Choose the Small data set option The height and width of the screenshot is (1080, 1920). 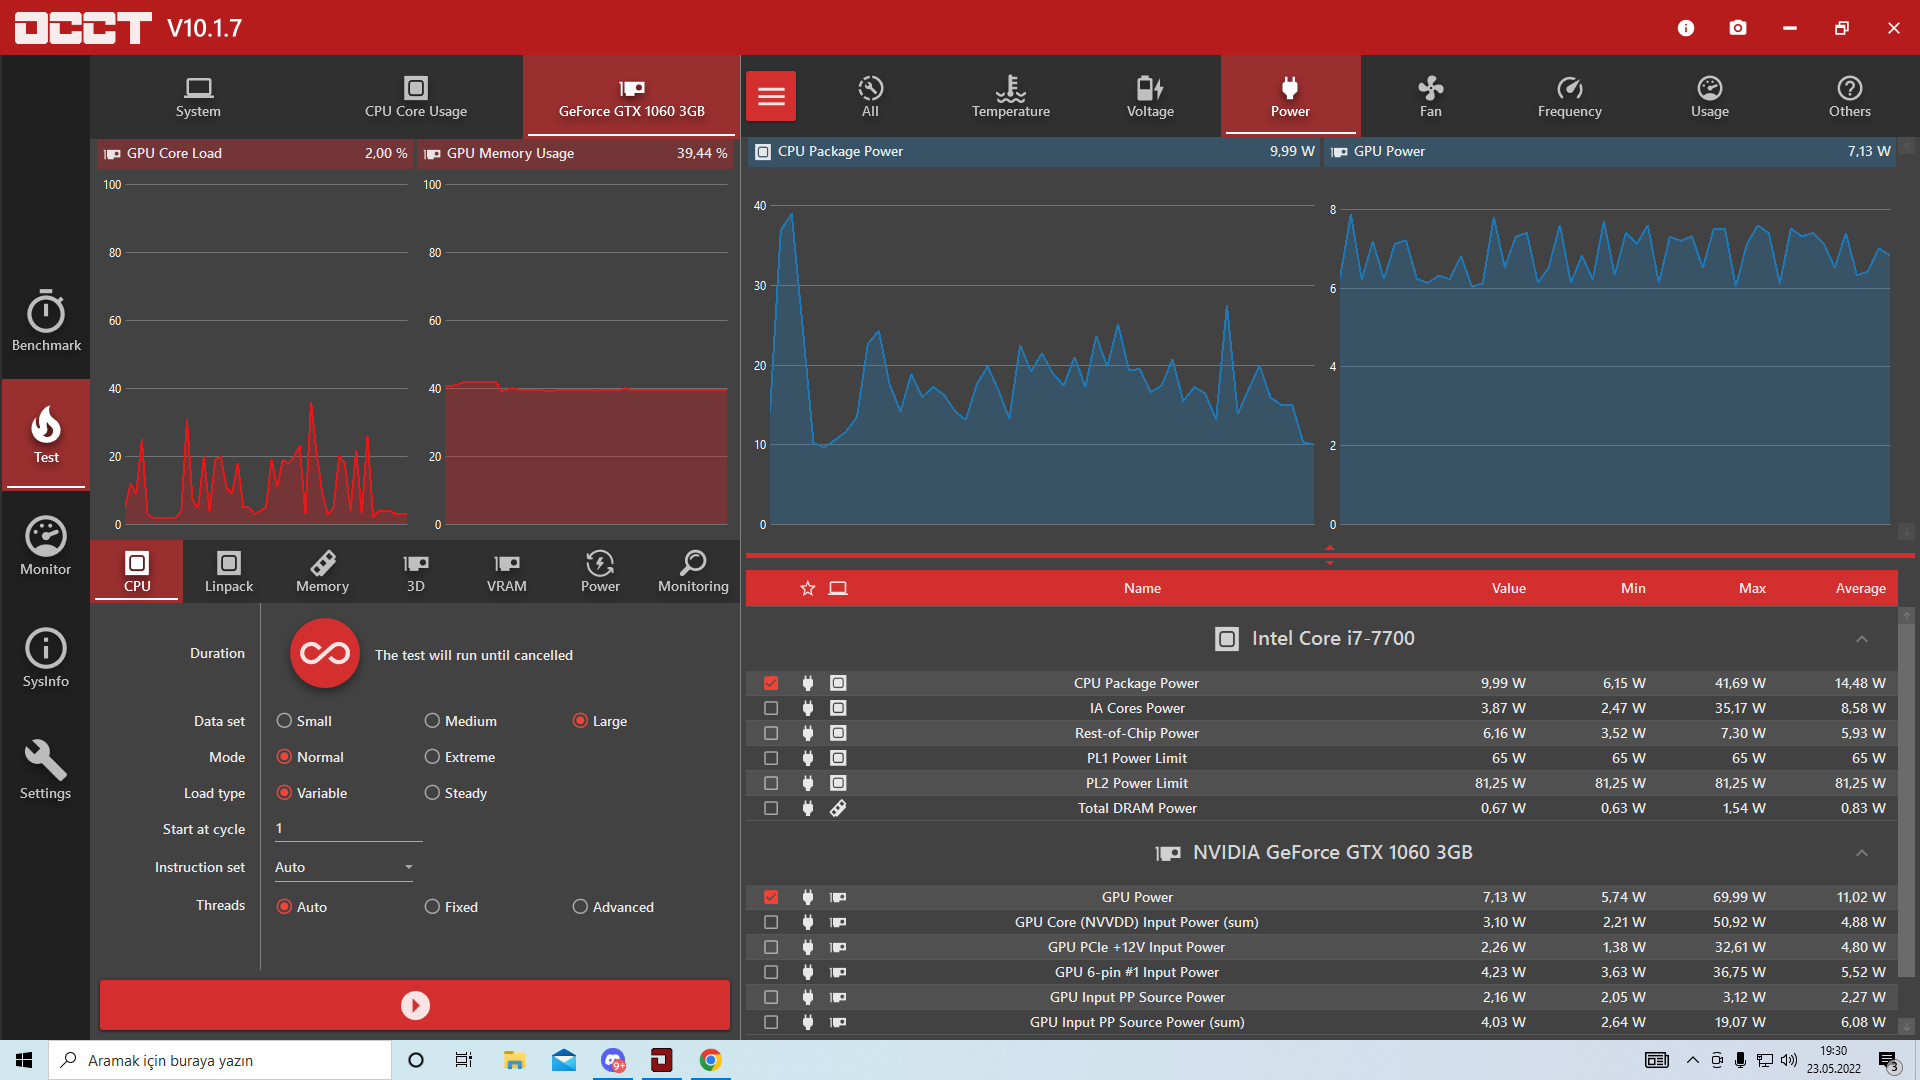(x=285, y=721)
